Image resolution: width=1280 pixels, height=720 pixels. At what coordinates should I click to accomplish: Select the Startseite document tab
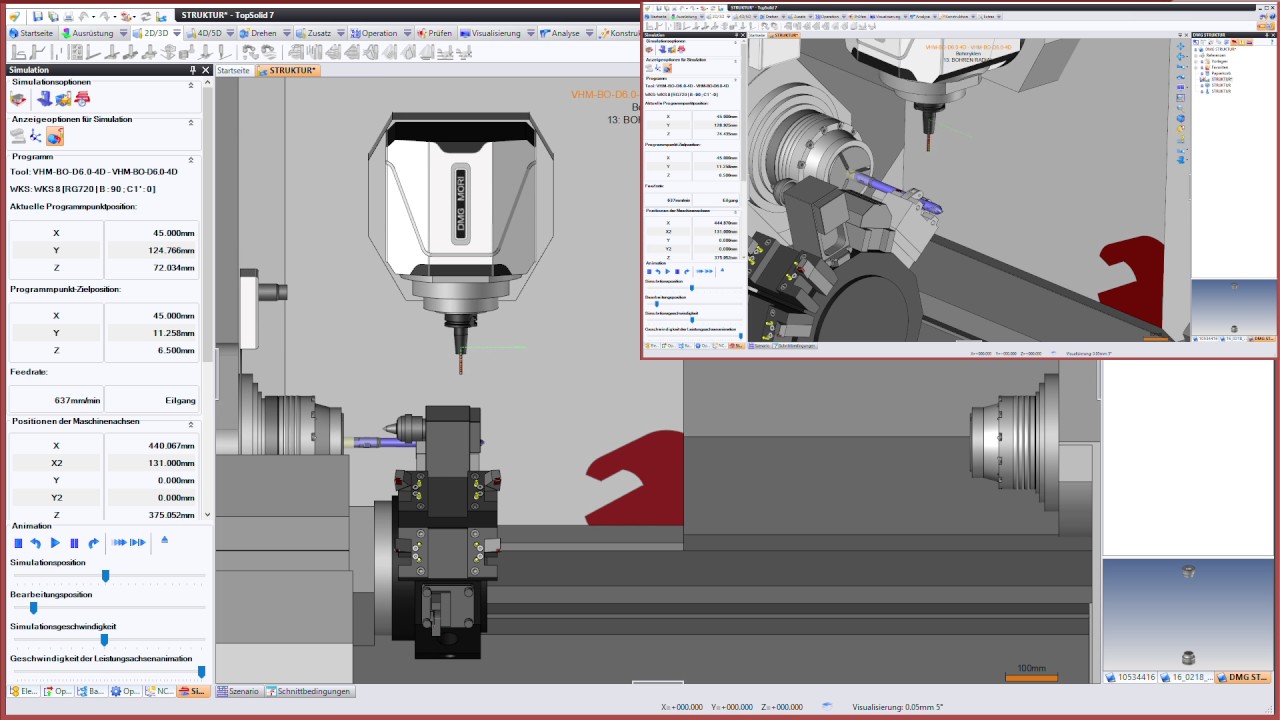click(x=233, y=71)
